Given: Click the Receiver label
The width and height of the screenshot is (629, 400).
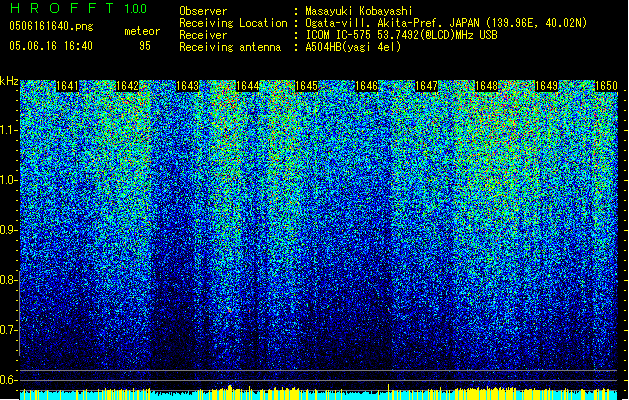Looking at the screenshot, I should click(x=203, y=35).
